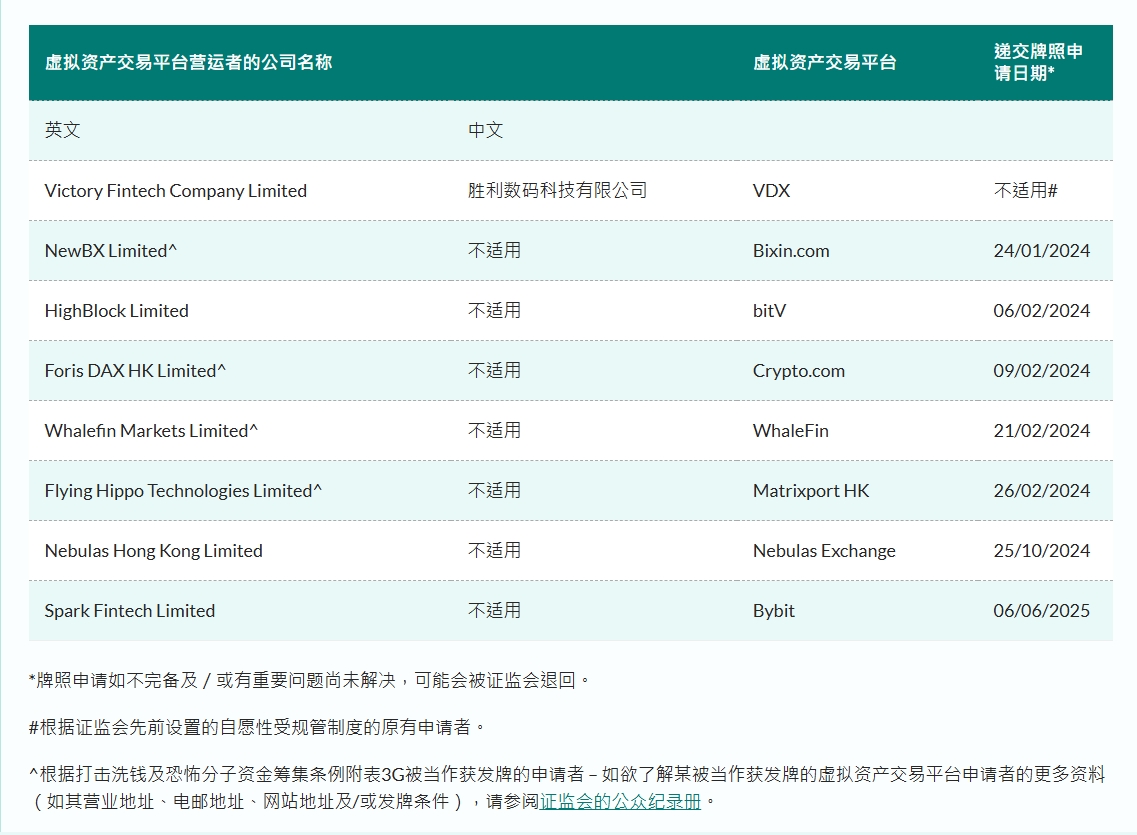This screenshot has width=1137, height=835.
Task: Click 不适用 in the NewBX Limited row
Action: [x=495, y=251]
